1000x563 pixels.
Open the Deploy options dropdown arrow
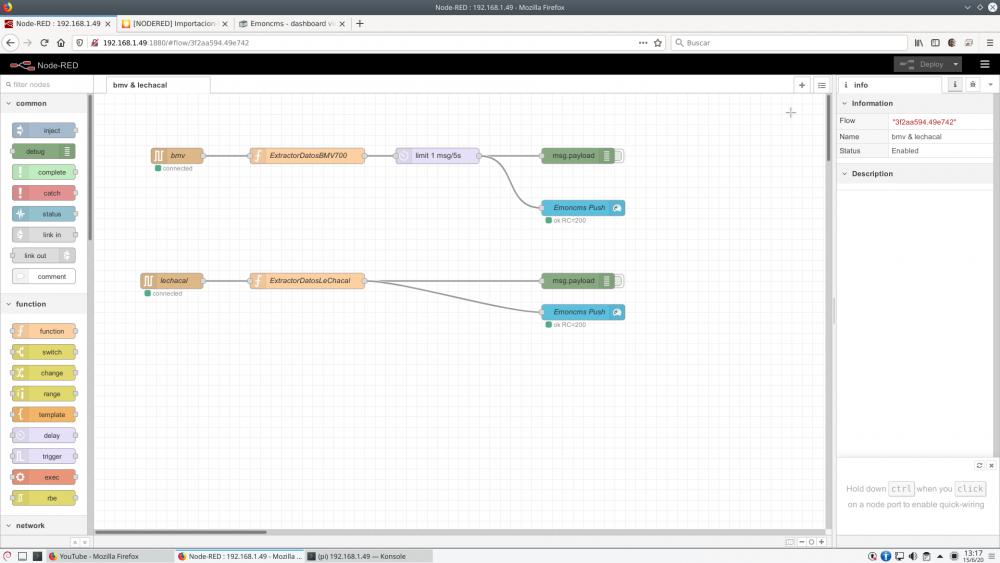955,64
